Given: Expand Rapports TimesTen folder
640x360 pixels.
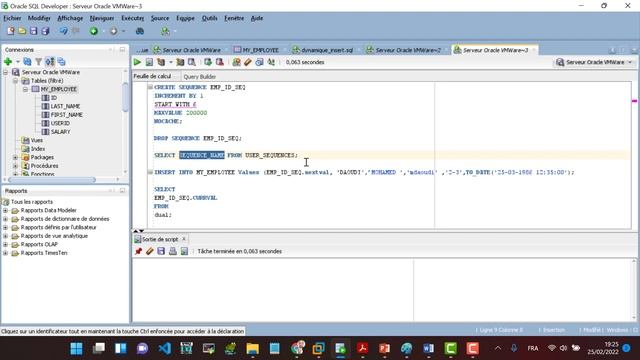Looking at the screenshot, I should tap(5, 253).
